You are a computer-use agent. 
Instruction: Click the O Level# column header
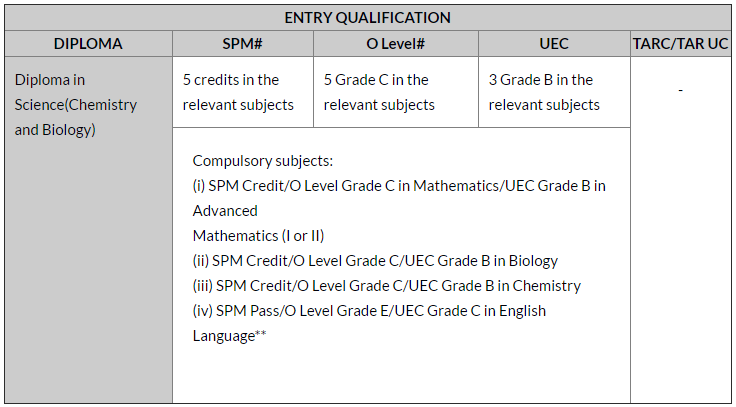[396, 44]
